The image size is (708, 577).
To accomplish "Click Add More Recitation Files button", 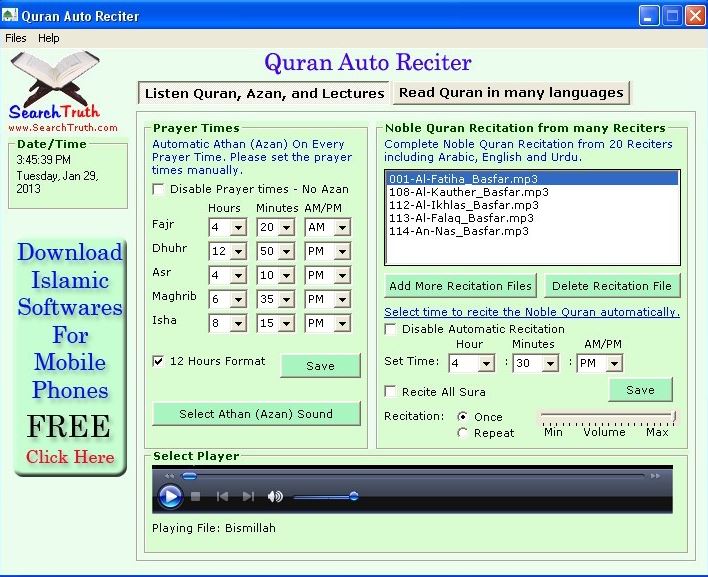I will click(461, 286).
